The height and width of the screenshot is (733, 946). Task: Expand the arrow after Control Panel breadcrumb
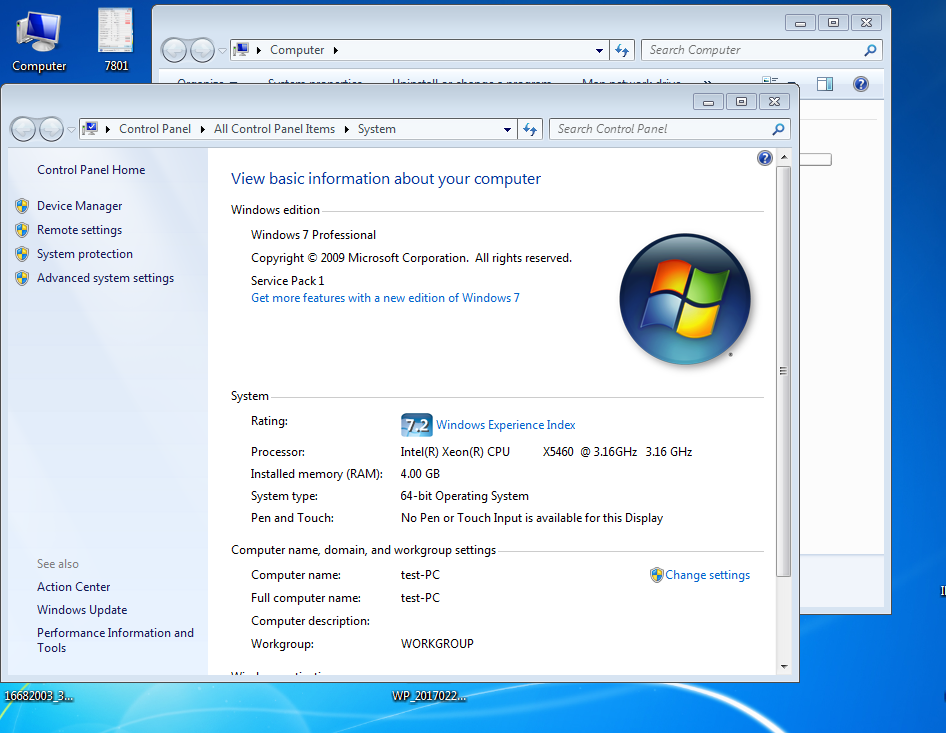(203, 129)
